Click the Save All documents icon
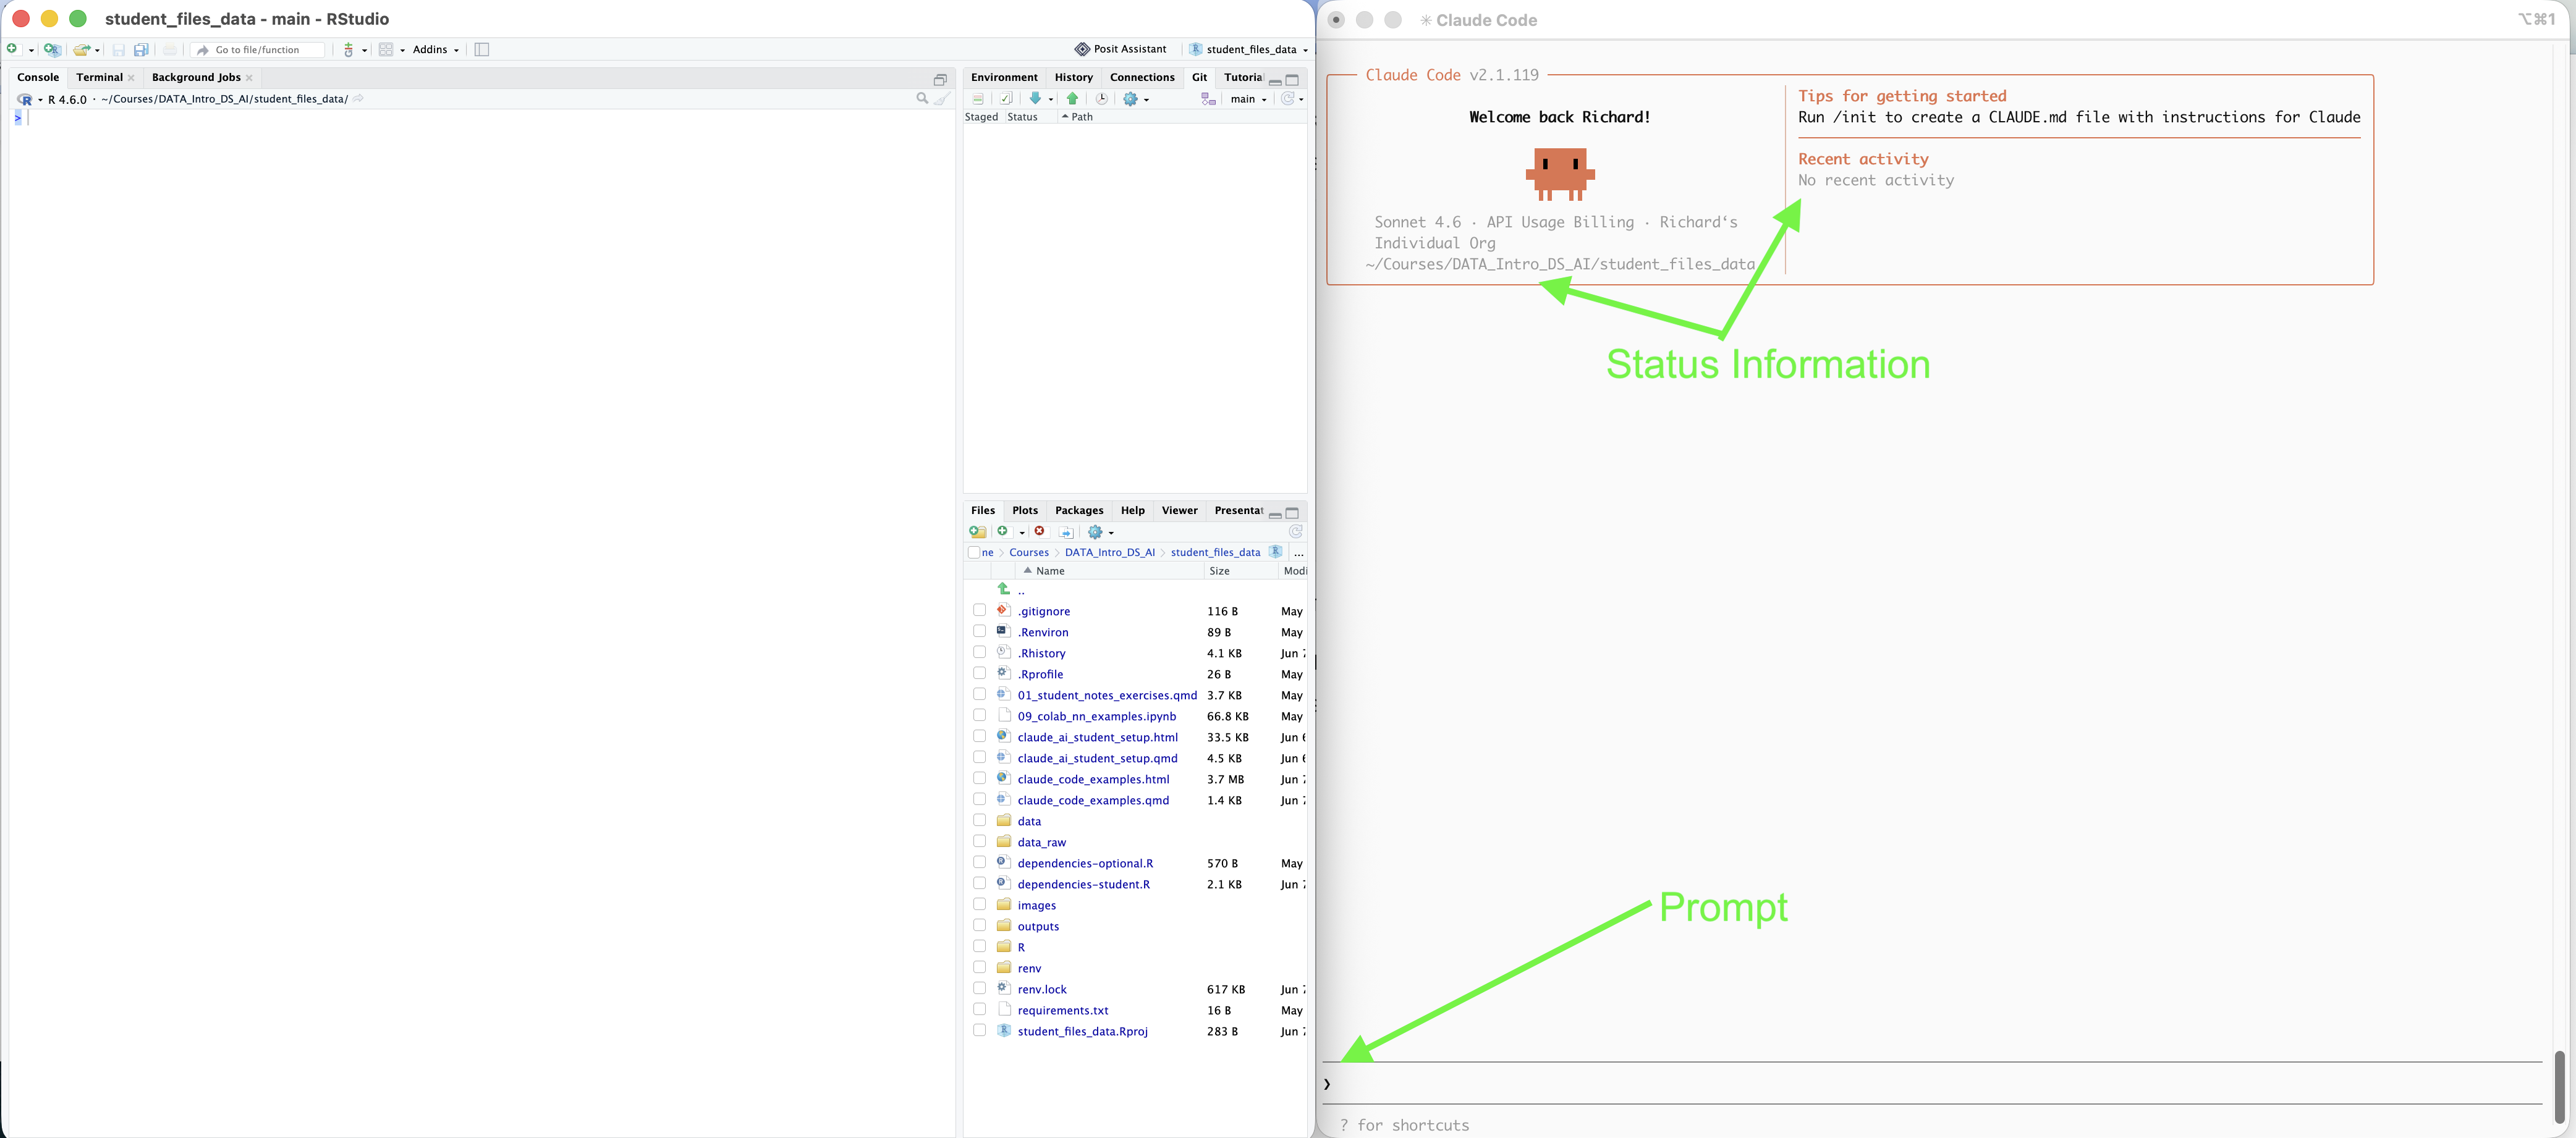The image size is (2576, 1138). (141, 49)
